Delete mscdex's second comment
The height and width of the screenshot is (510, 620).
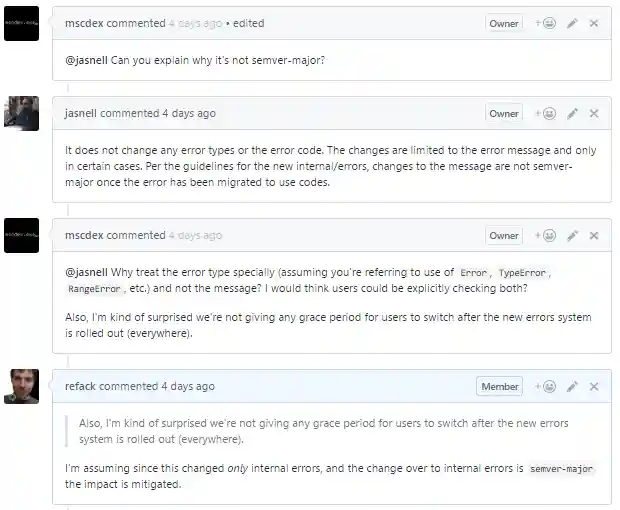coord(594,236)
